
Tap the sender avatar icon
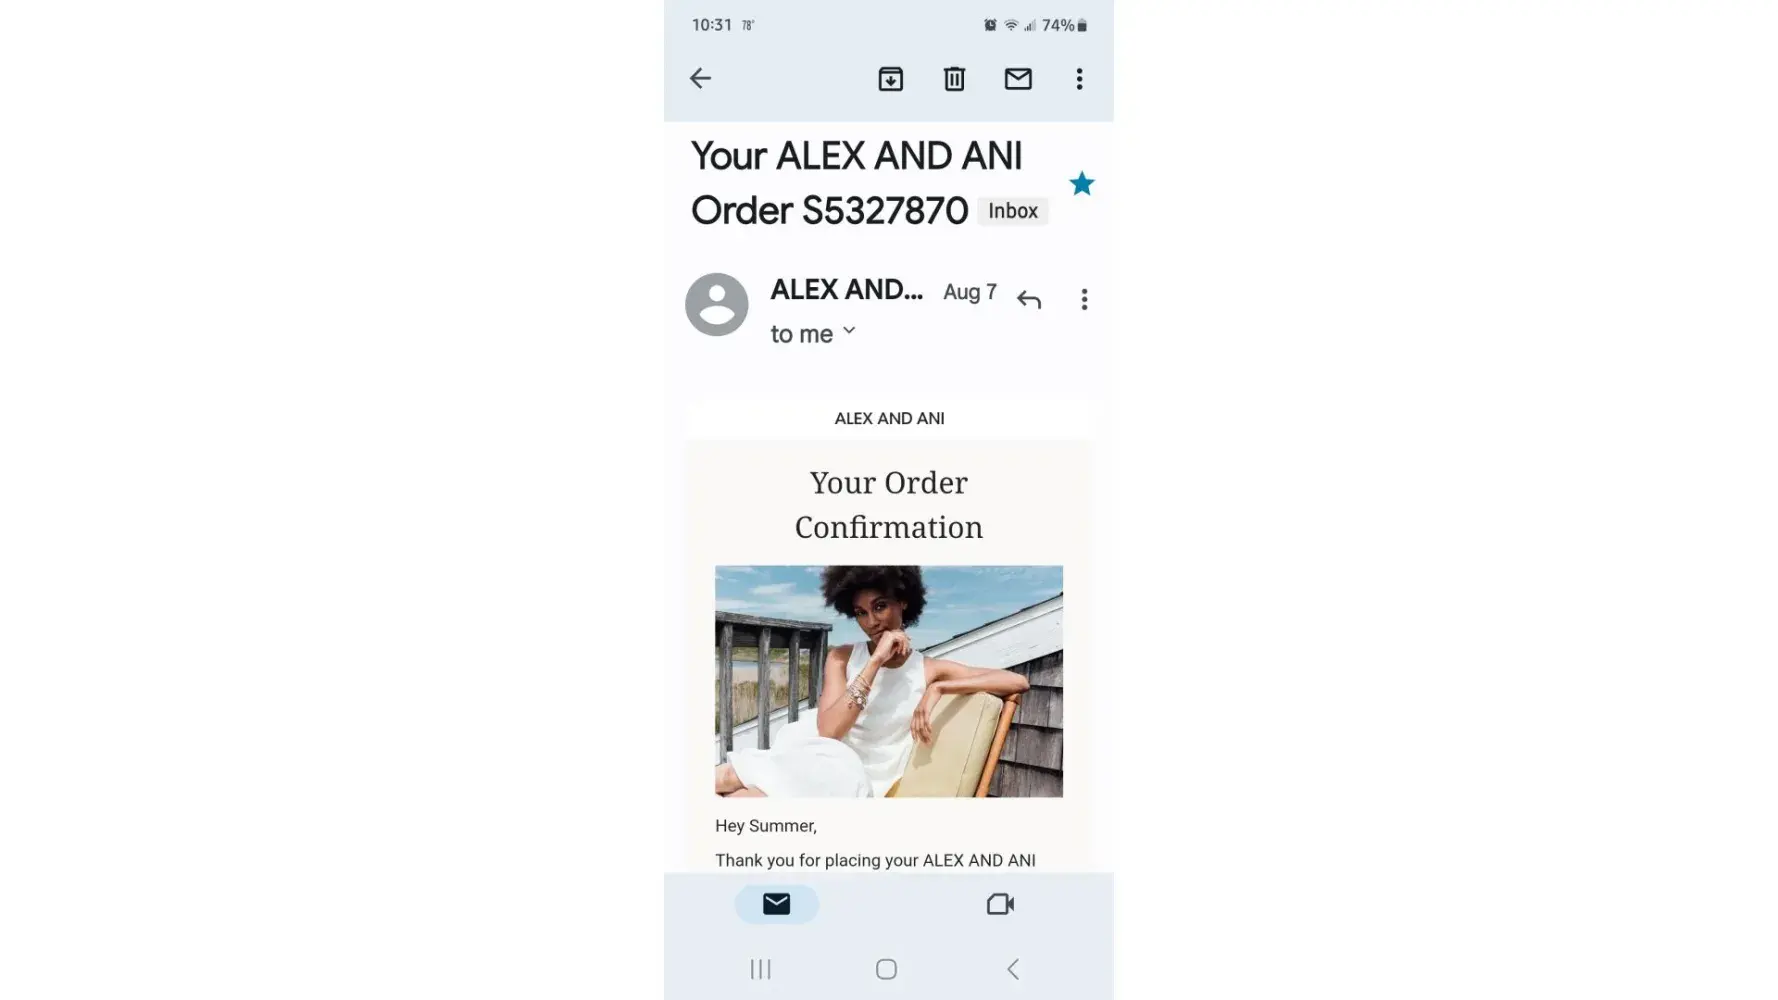coord(716,304)
